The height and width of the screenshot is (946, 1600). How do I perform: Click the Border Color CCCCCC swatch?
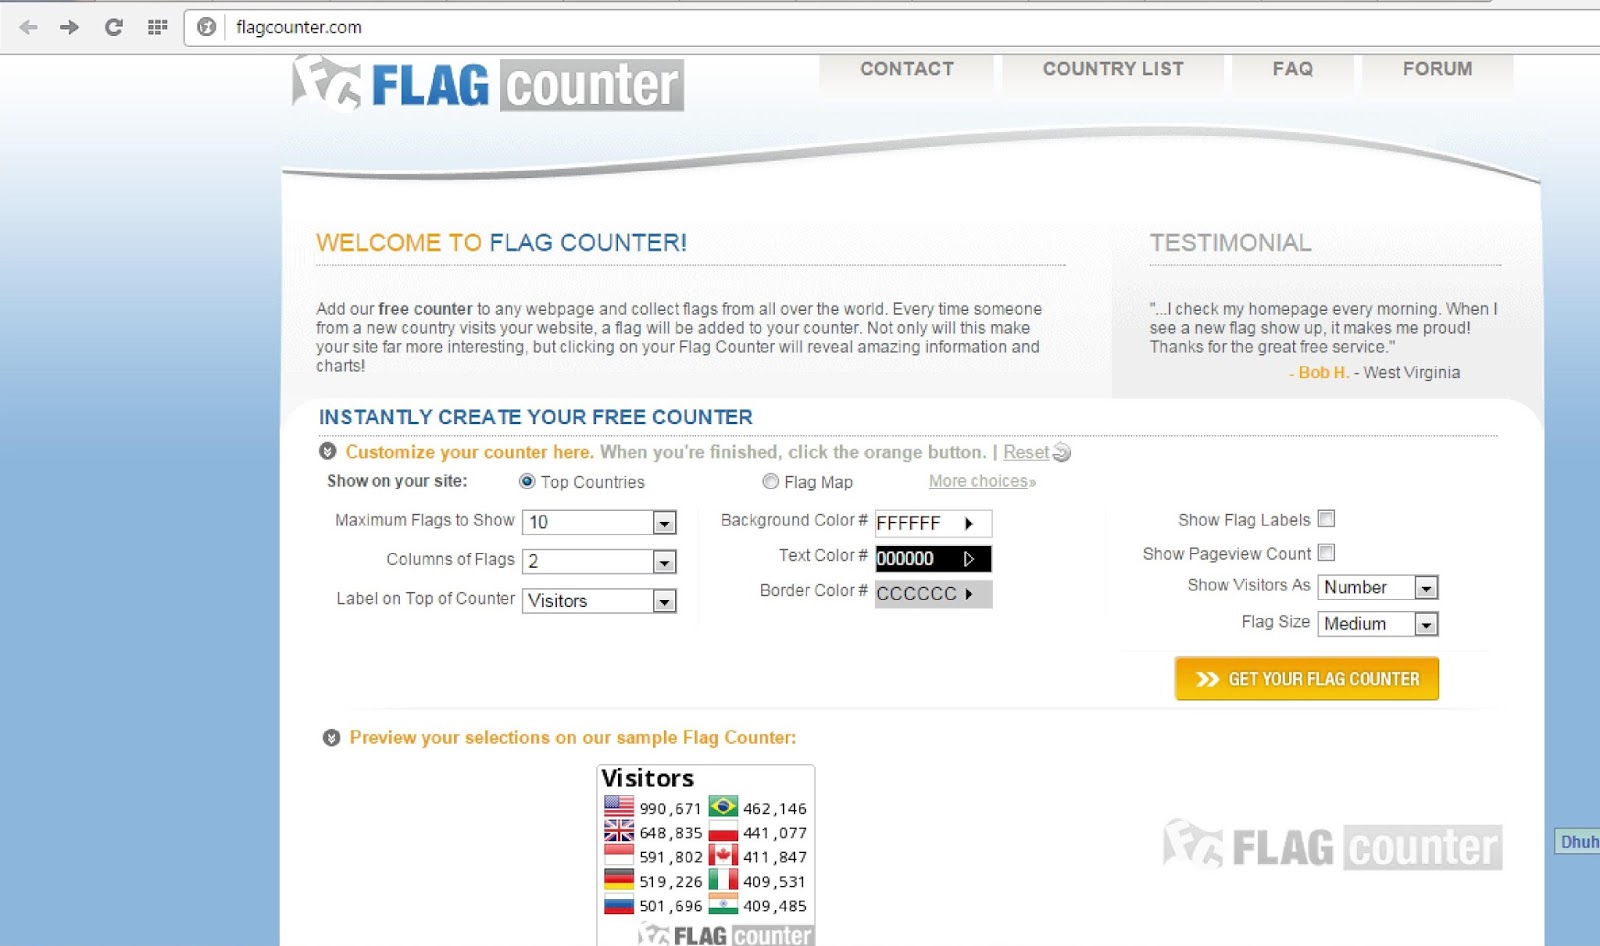[933, 593]
